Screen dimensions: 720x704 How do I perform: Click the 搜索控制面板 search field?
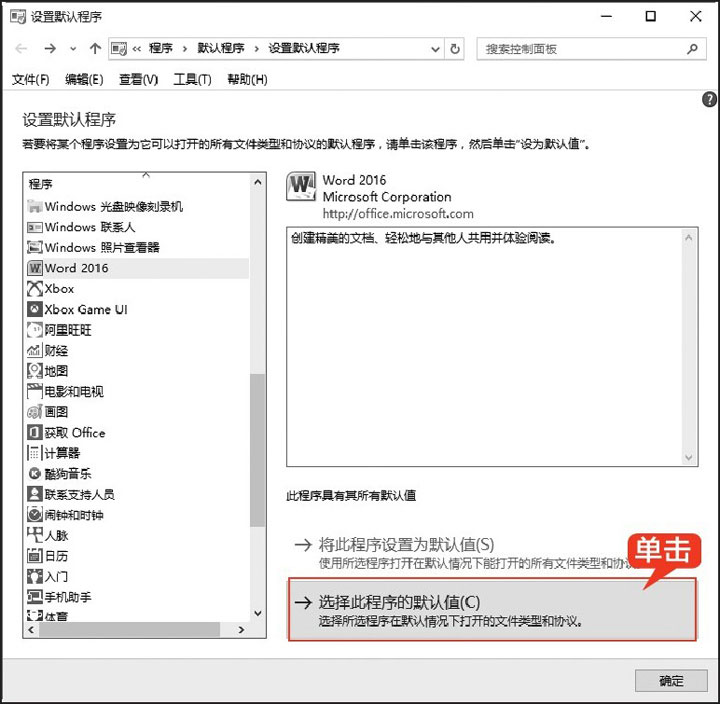tap(580, 49)
